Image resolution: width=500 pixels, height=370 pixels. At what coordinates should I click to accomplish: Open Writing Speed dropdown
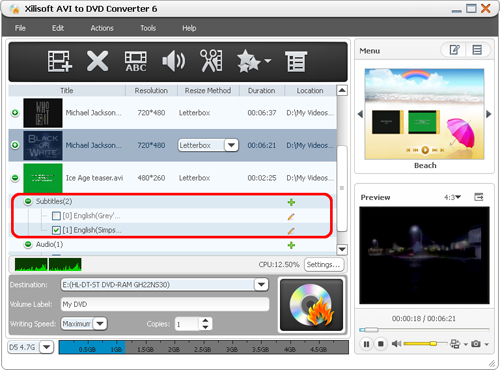[x=100, y=323]
